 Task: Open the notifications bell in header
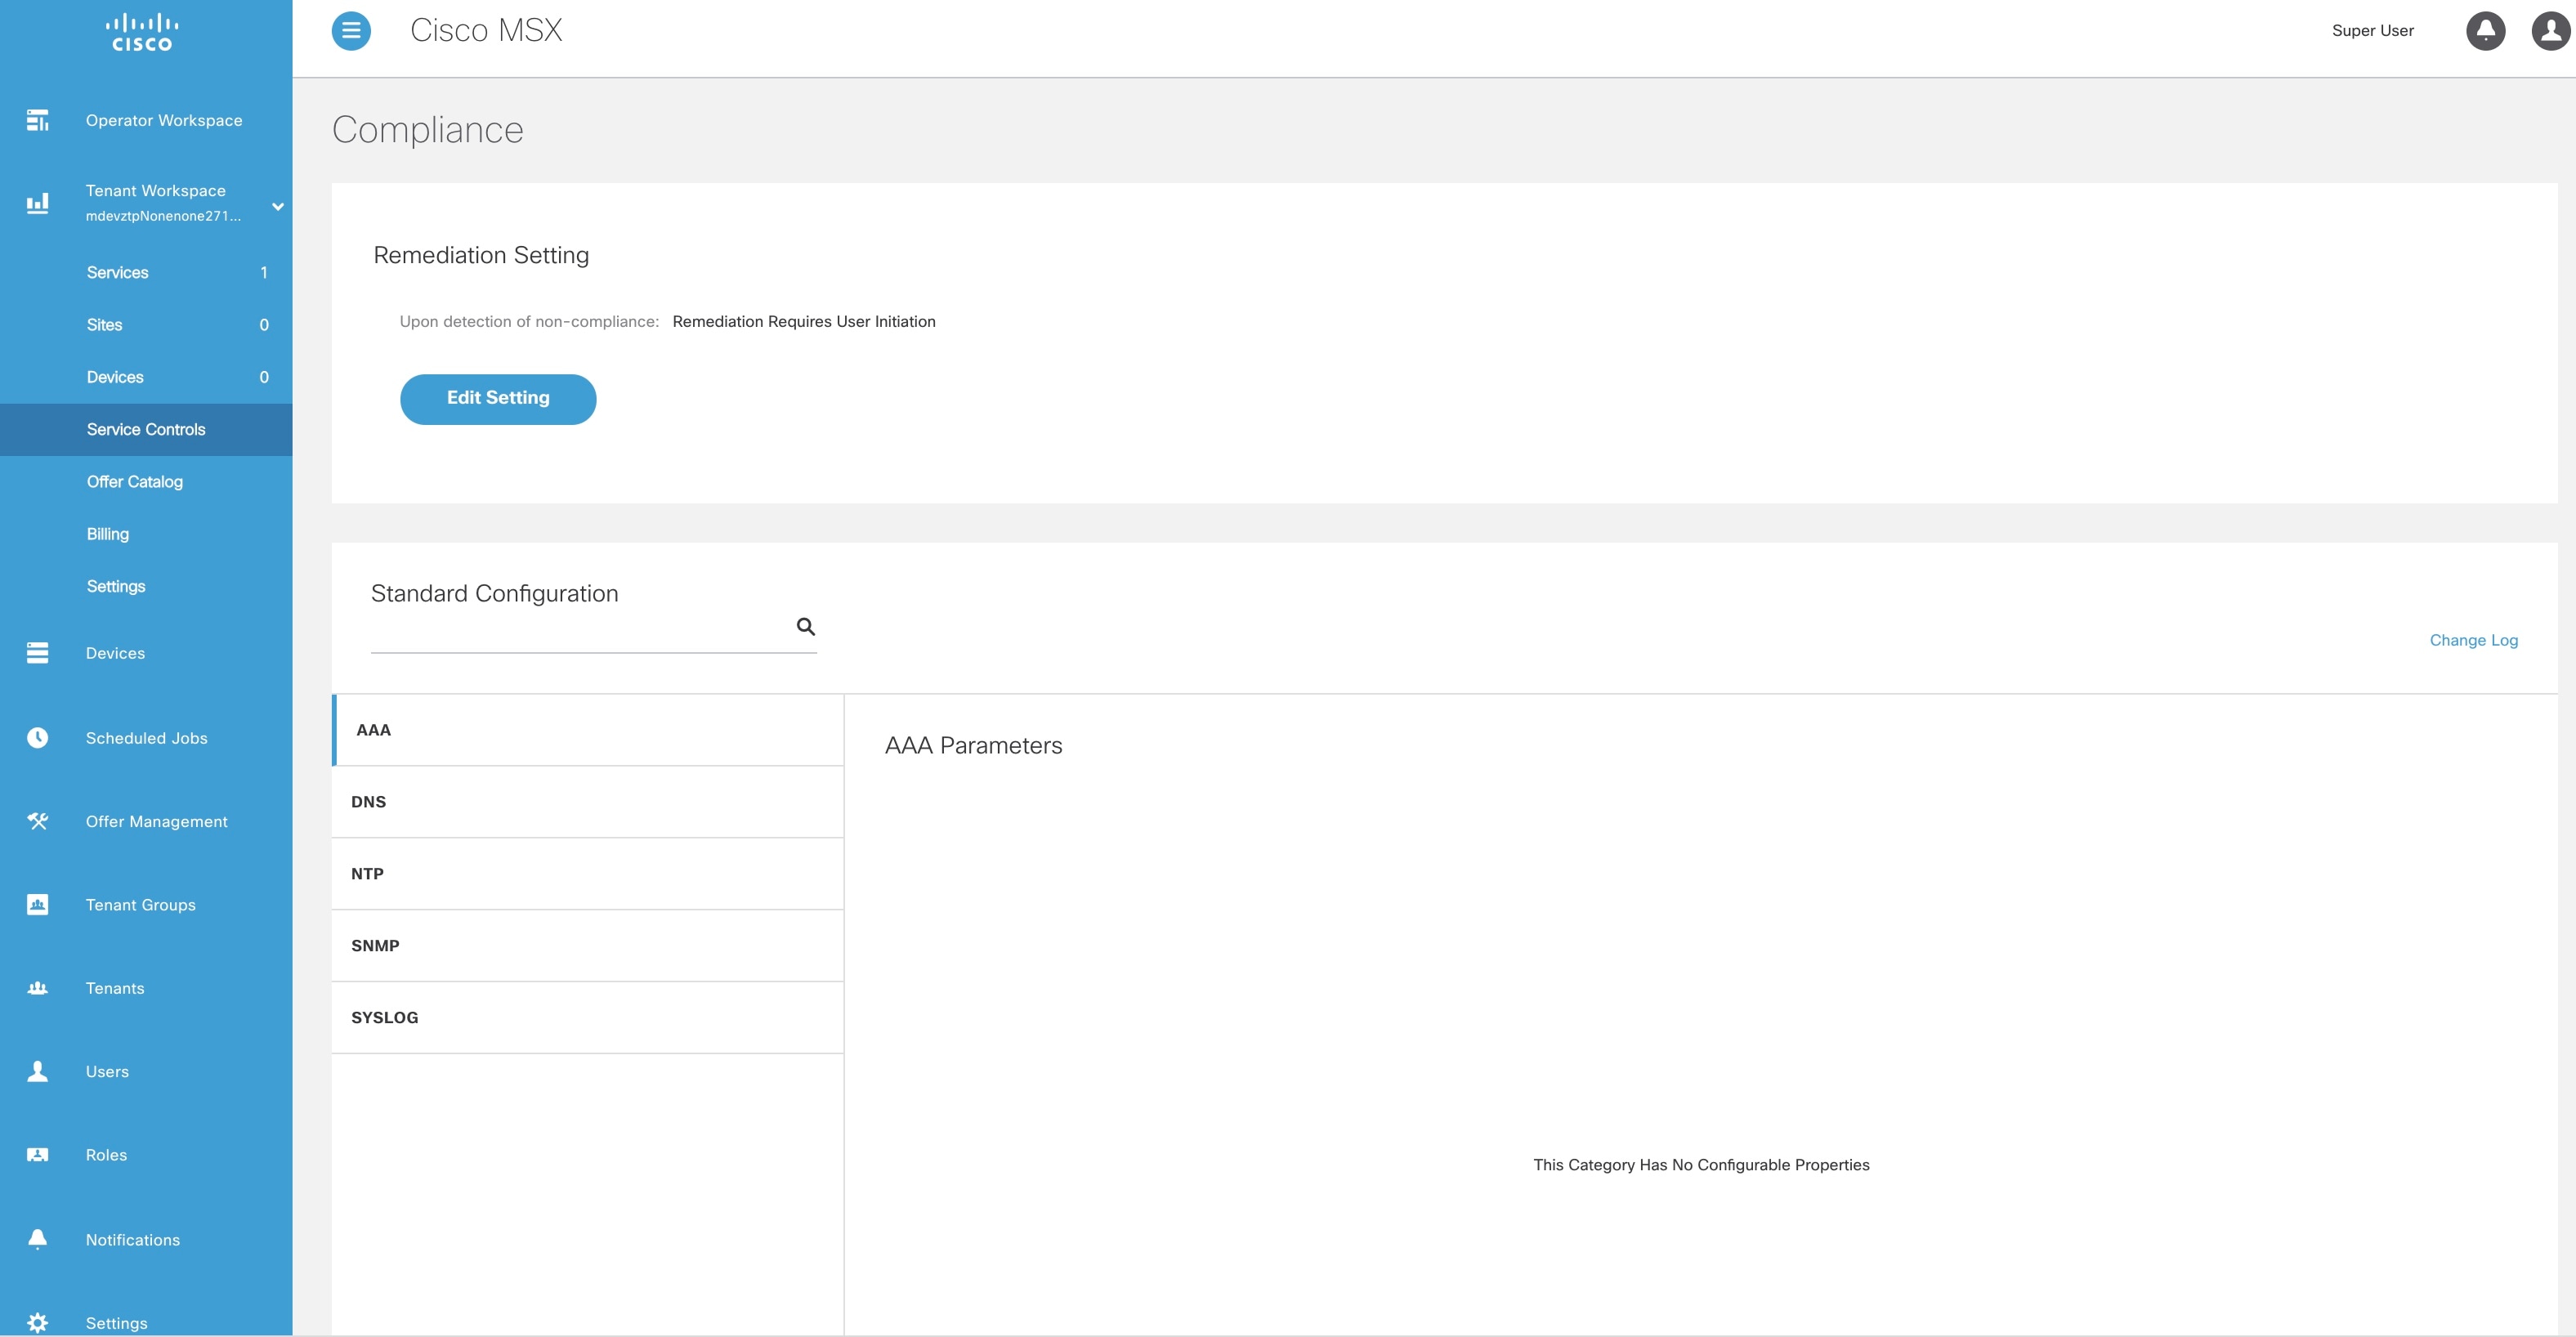pos(2485,31)
